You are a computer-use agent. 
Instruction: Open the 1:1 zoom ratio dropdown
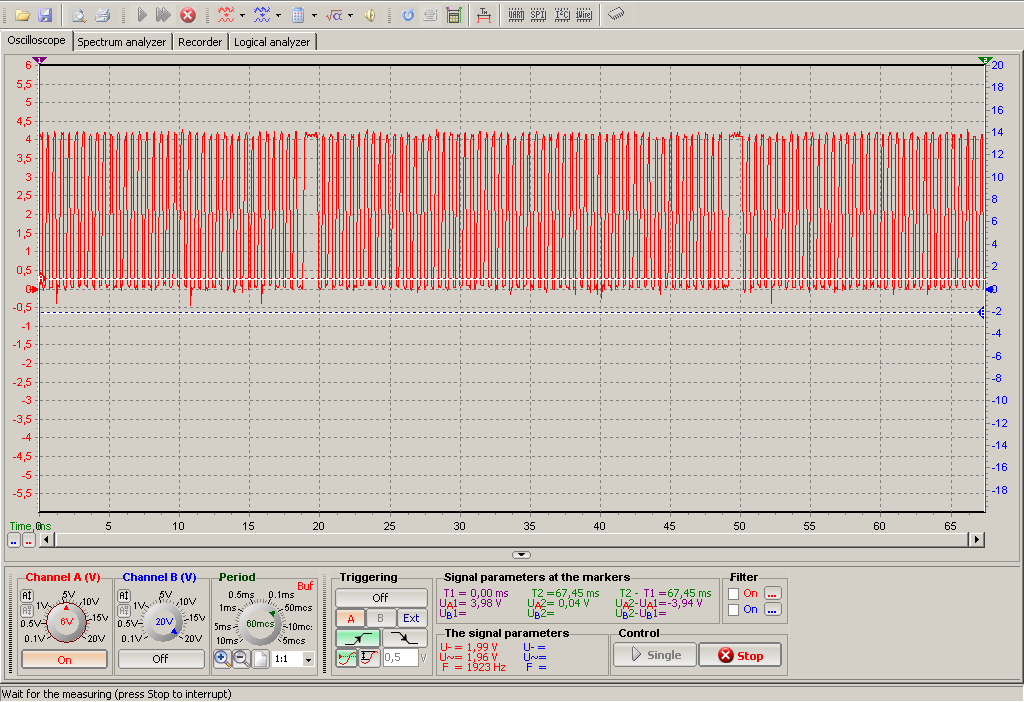coord(309,660)
